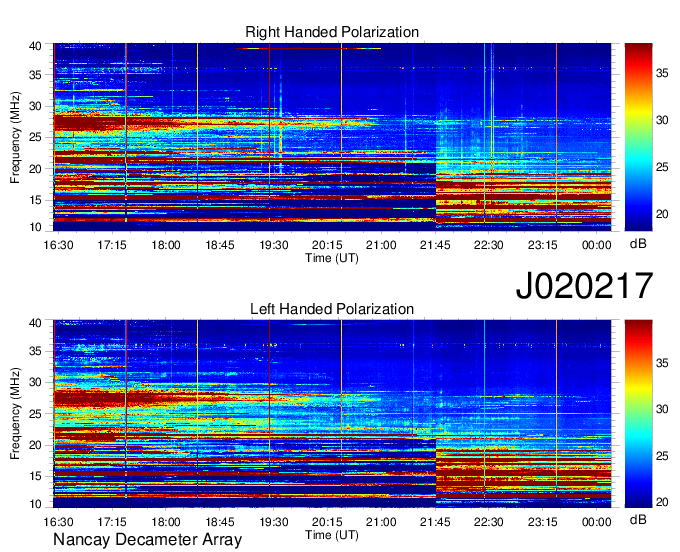Click the "15" frequency tick on lower plot
The width and height of the screenshot is (680, 552).
35,476
